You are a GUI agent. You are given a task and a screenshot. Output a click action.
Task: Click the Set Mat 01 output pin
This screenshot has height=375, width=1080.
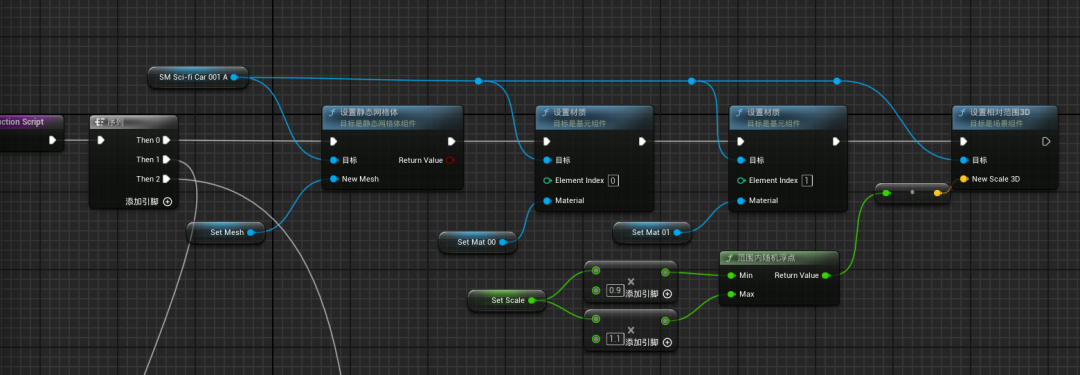677,232
